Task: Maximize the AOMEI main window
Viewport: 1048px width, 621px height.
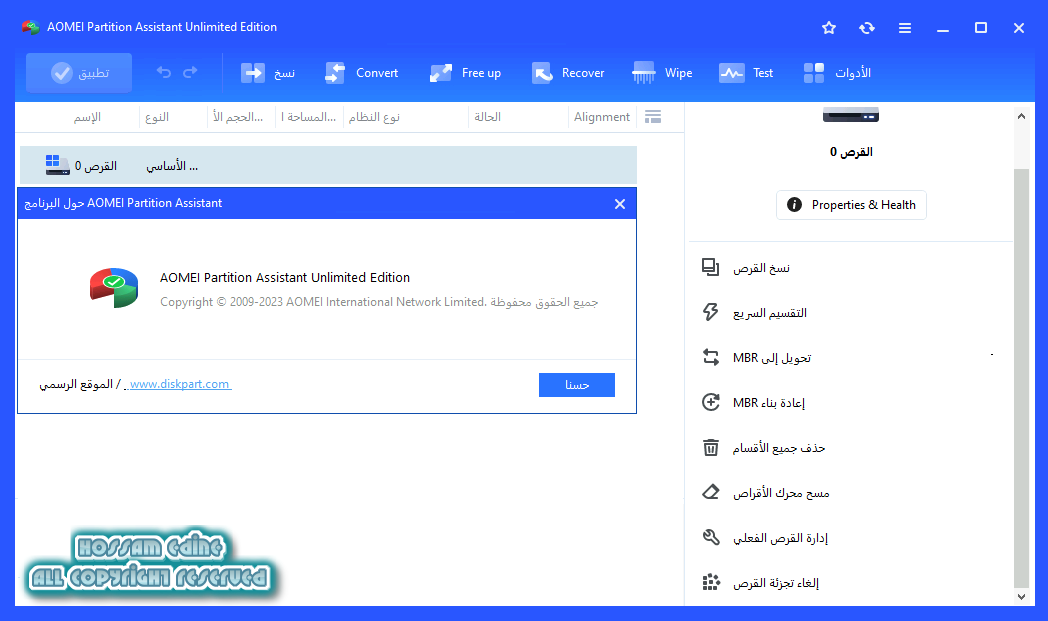Action: coord(981,28)
